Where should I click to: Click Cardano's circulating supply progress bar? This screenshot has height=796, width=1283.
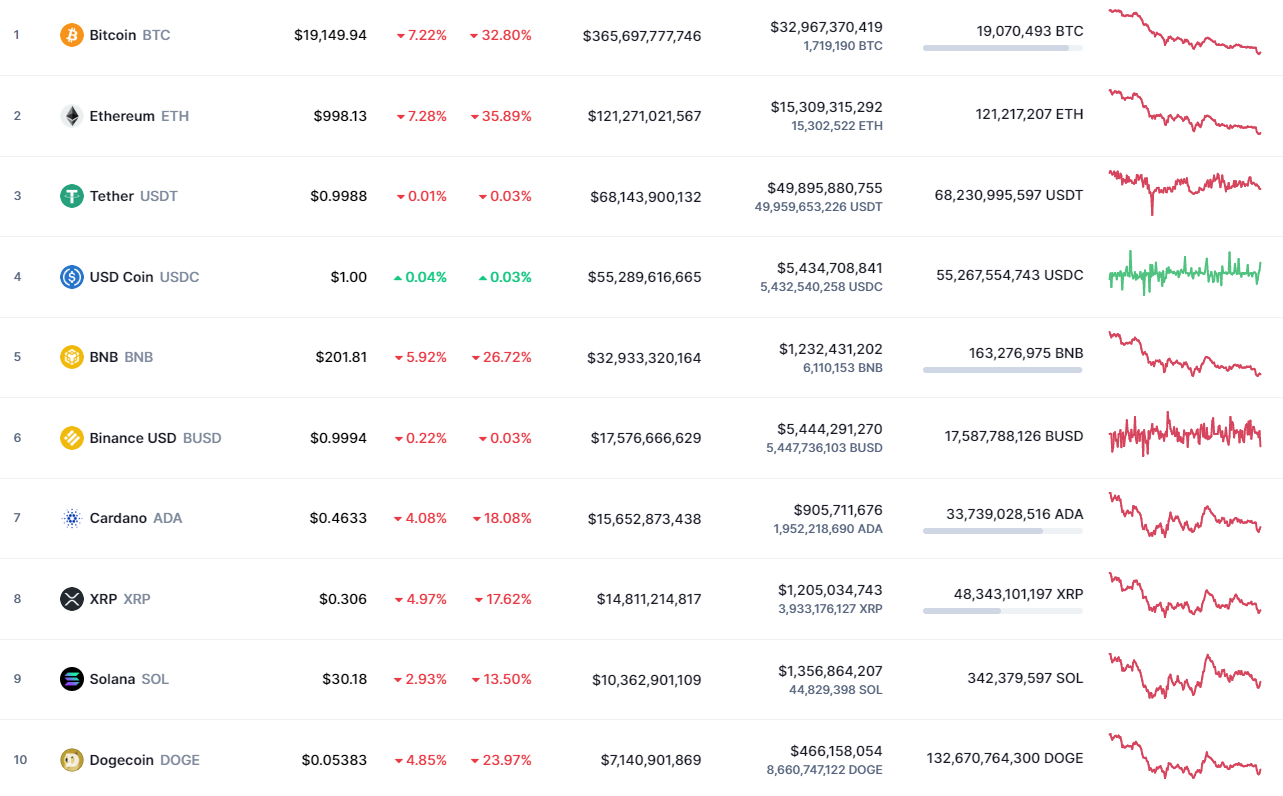(x=1002, y=531)
